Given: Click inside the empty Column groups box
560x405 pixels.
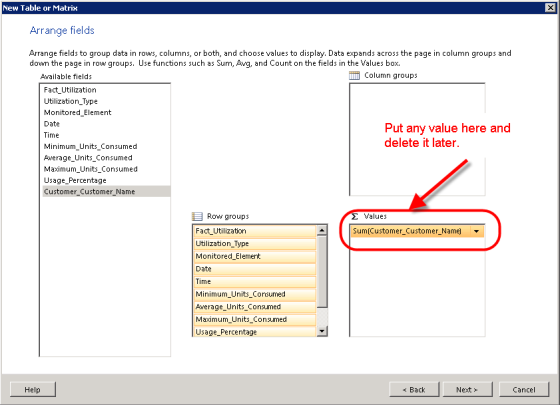Looking at the screenshot, I should [x=417, y=139].
